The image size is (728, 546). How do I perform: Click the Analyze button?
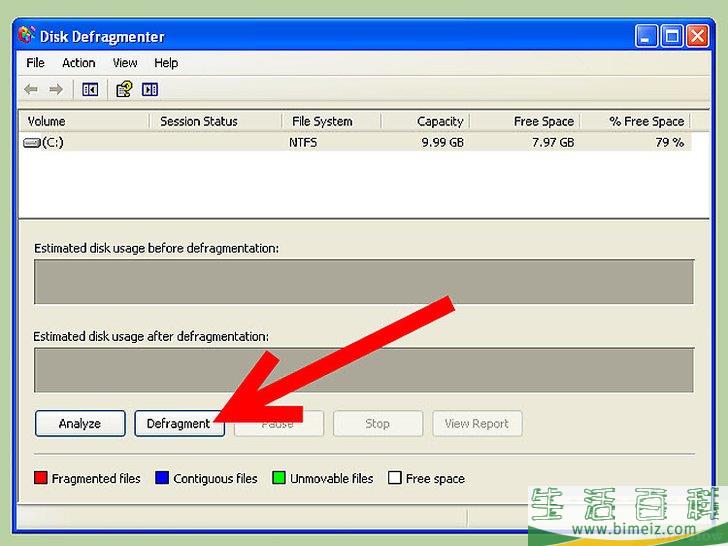(x=80, y=423)
